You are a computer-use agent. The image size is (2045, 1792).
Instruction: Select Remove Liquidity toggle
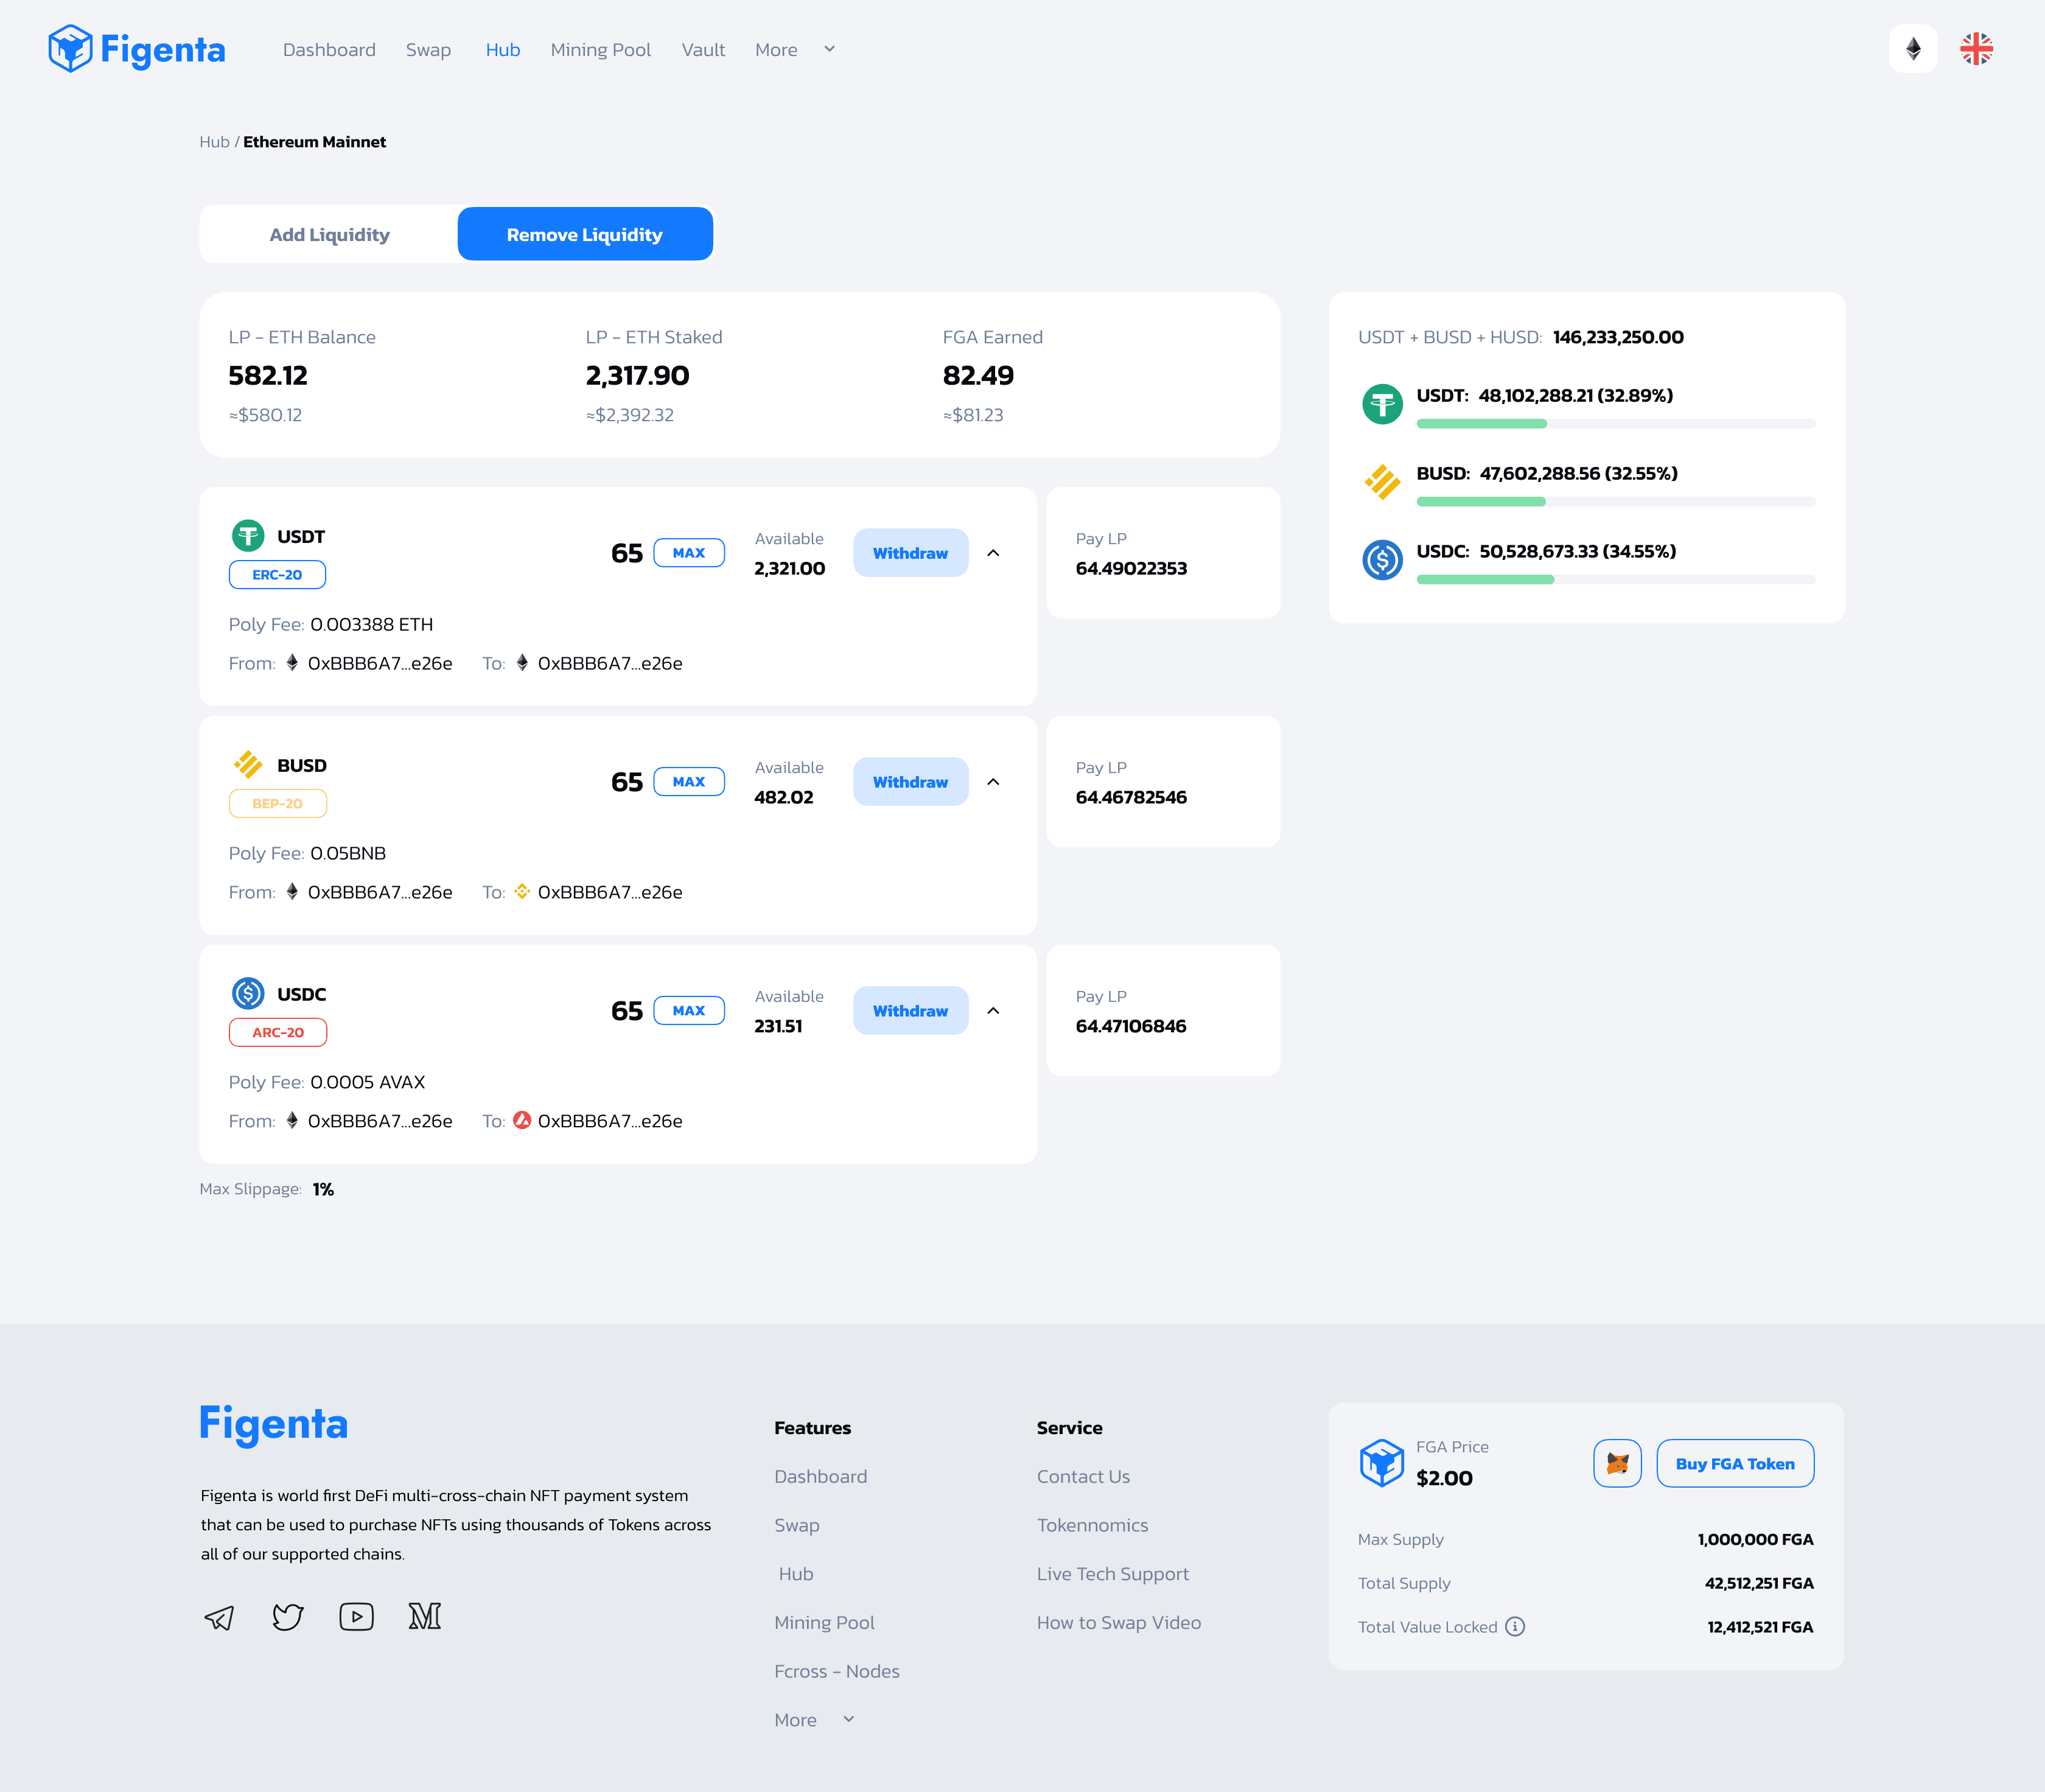(x=585, y=235)
